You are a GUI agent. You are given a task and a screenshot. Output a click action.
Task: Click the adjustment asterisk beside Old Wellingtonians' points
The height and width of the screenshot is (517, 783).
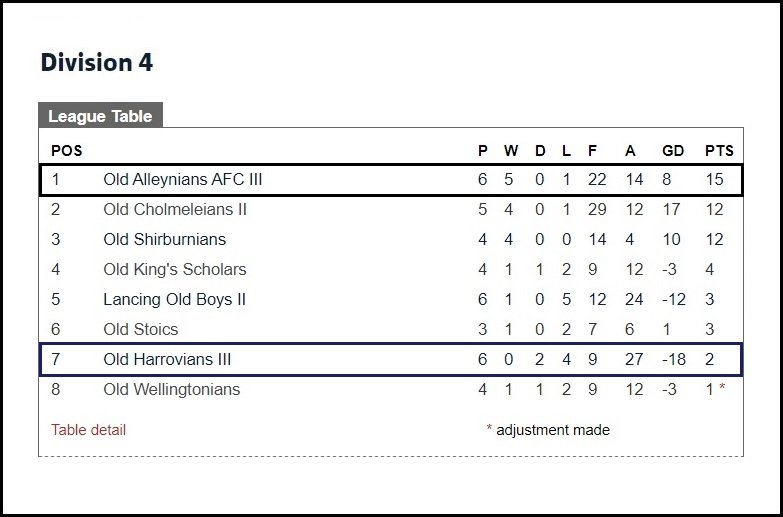pyautogui.click(x=722, y=387)
